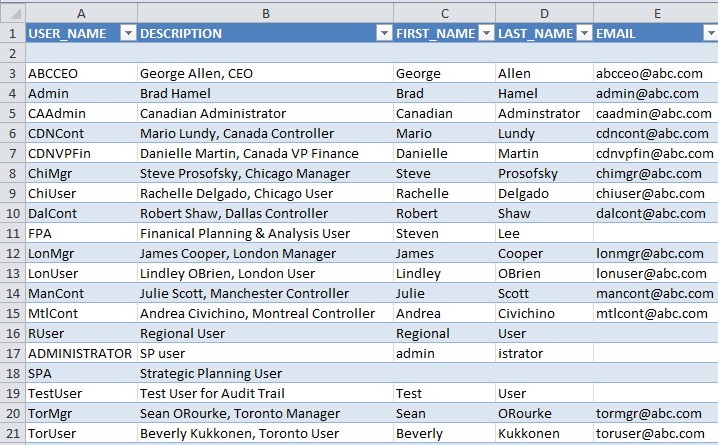Open the DESCRIPTION filter dropdown arrow

(383, 33)
